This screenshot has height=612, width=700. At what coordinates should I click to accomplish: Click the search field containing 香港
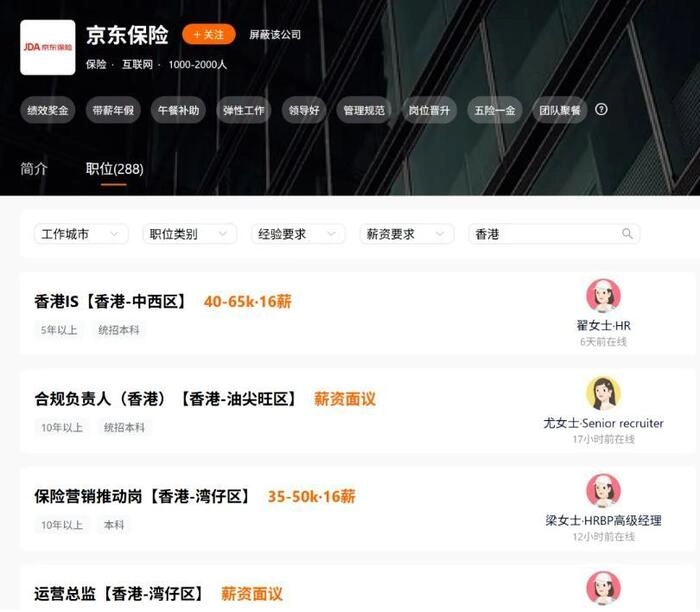[554, 234]
